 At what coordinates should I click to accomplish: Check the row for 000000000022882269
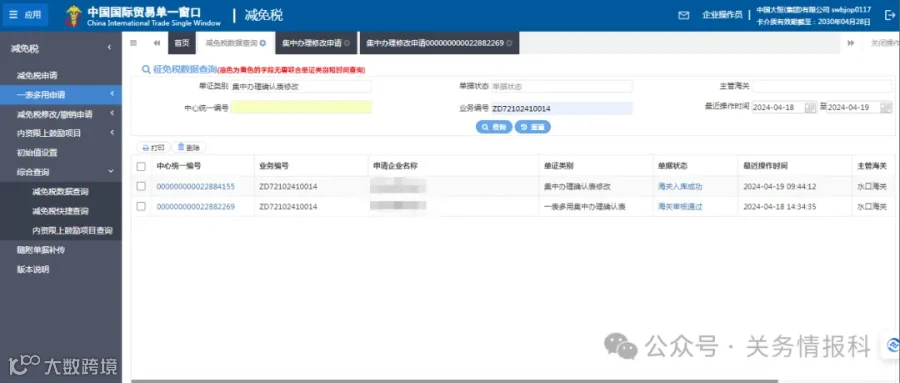tap(141, 206)
